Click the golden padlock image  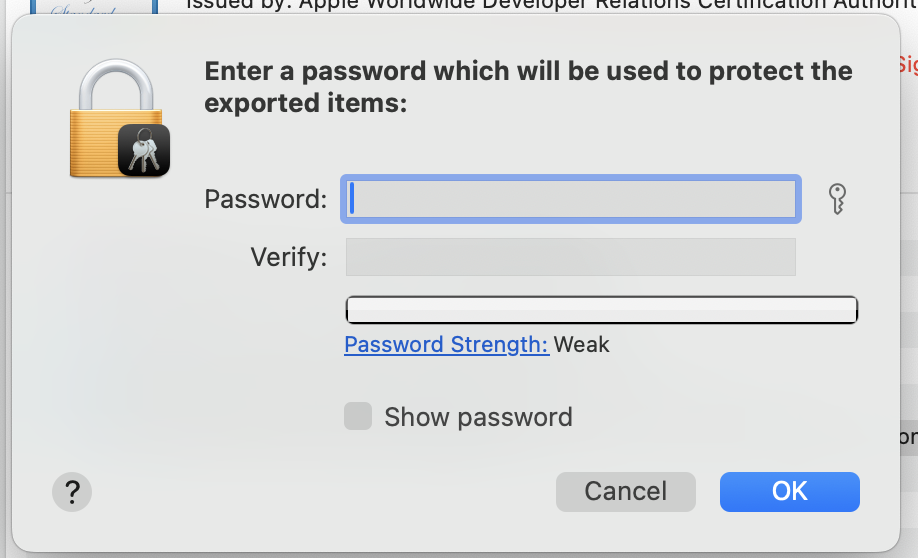115,117
